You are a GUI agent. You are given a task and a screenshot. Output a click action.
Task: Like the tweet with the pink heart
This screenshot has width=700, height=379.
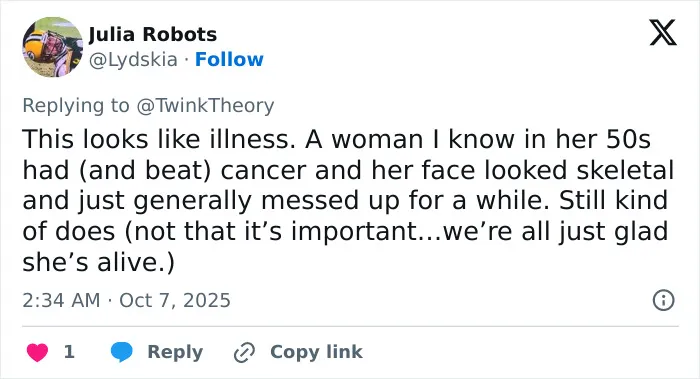38,352
